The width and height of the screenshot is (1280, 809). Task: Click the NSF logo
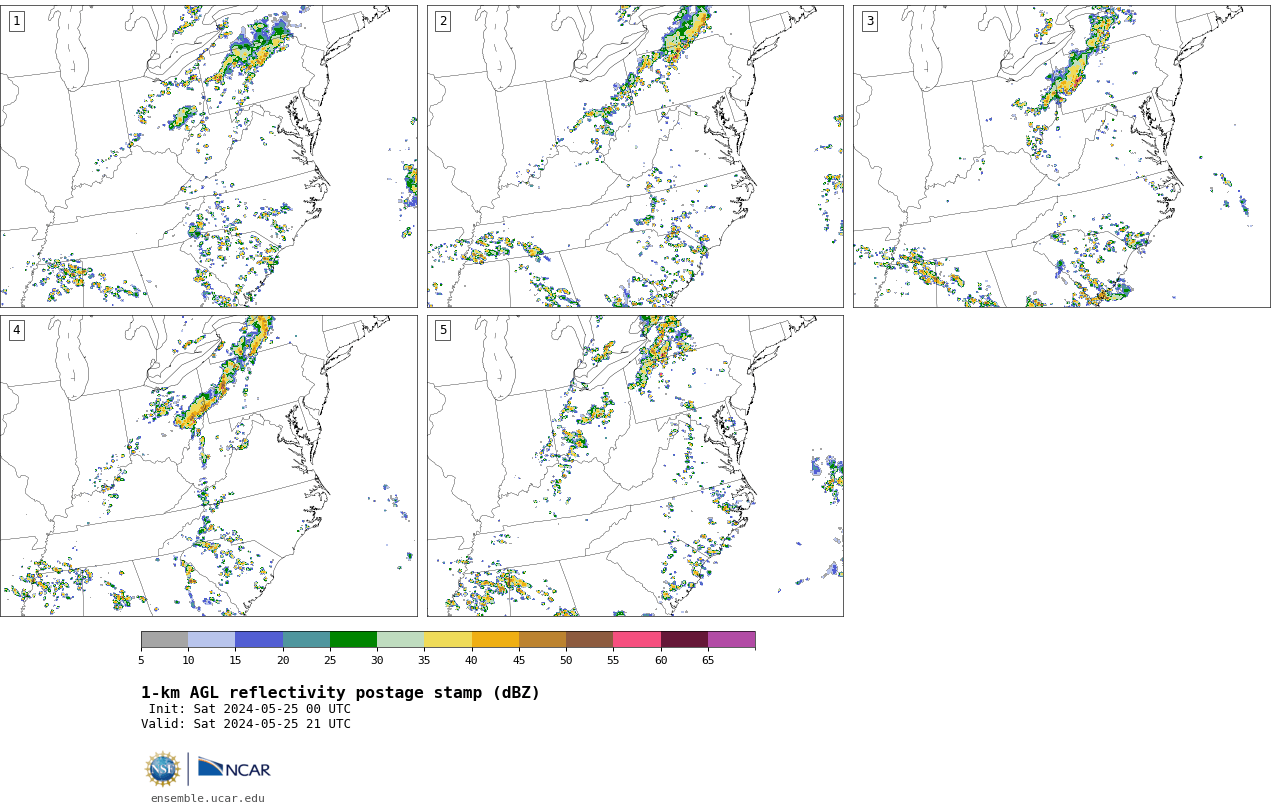point(163,769)
